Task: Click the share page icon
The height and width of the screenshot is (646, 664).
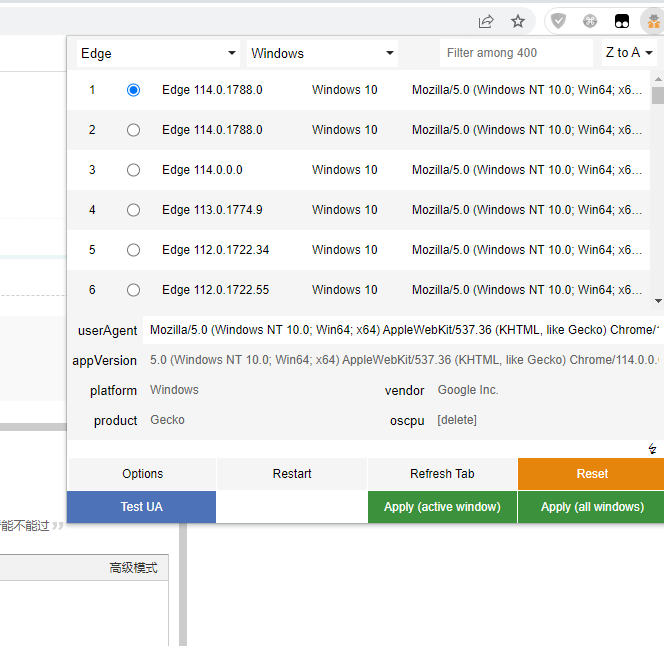Action: click(x=486, y=21)
